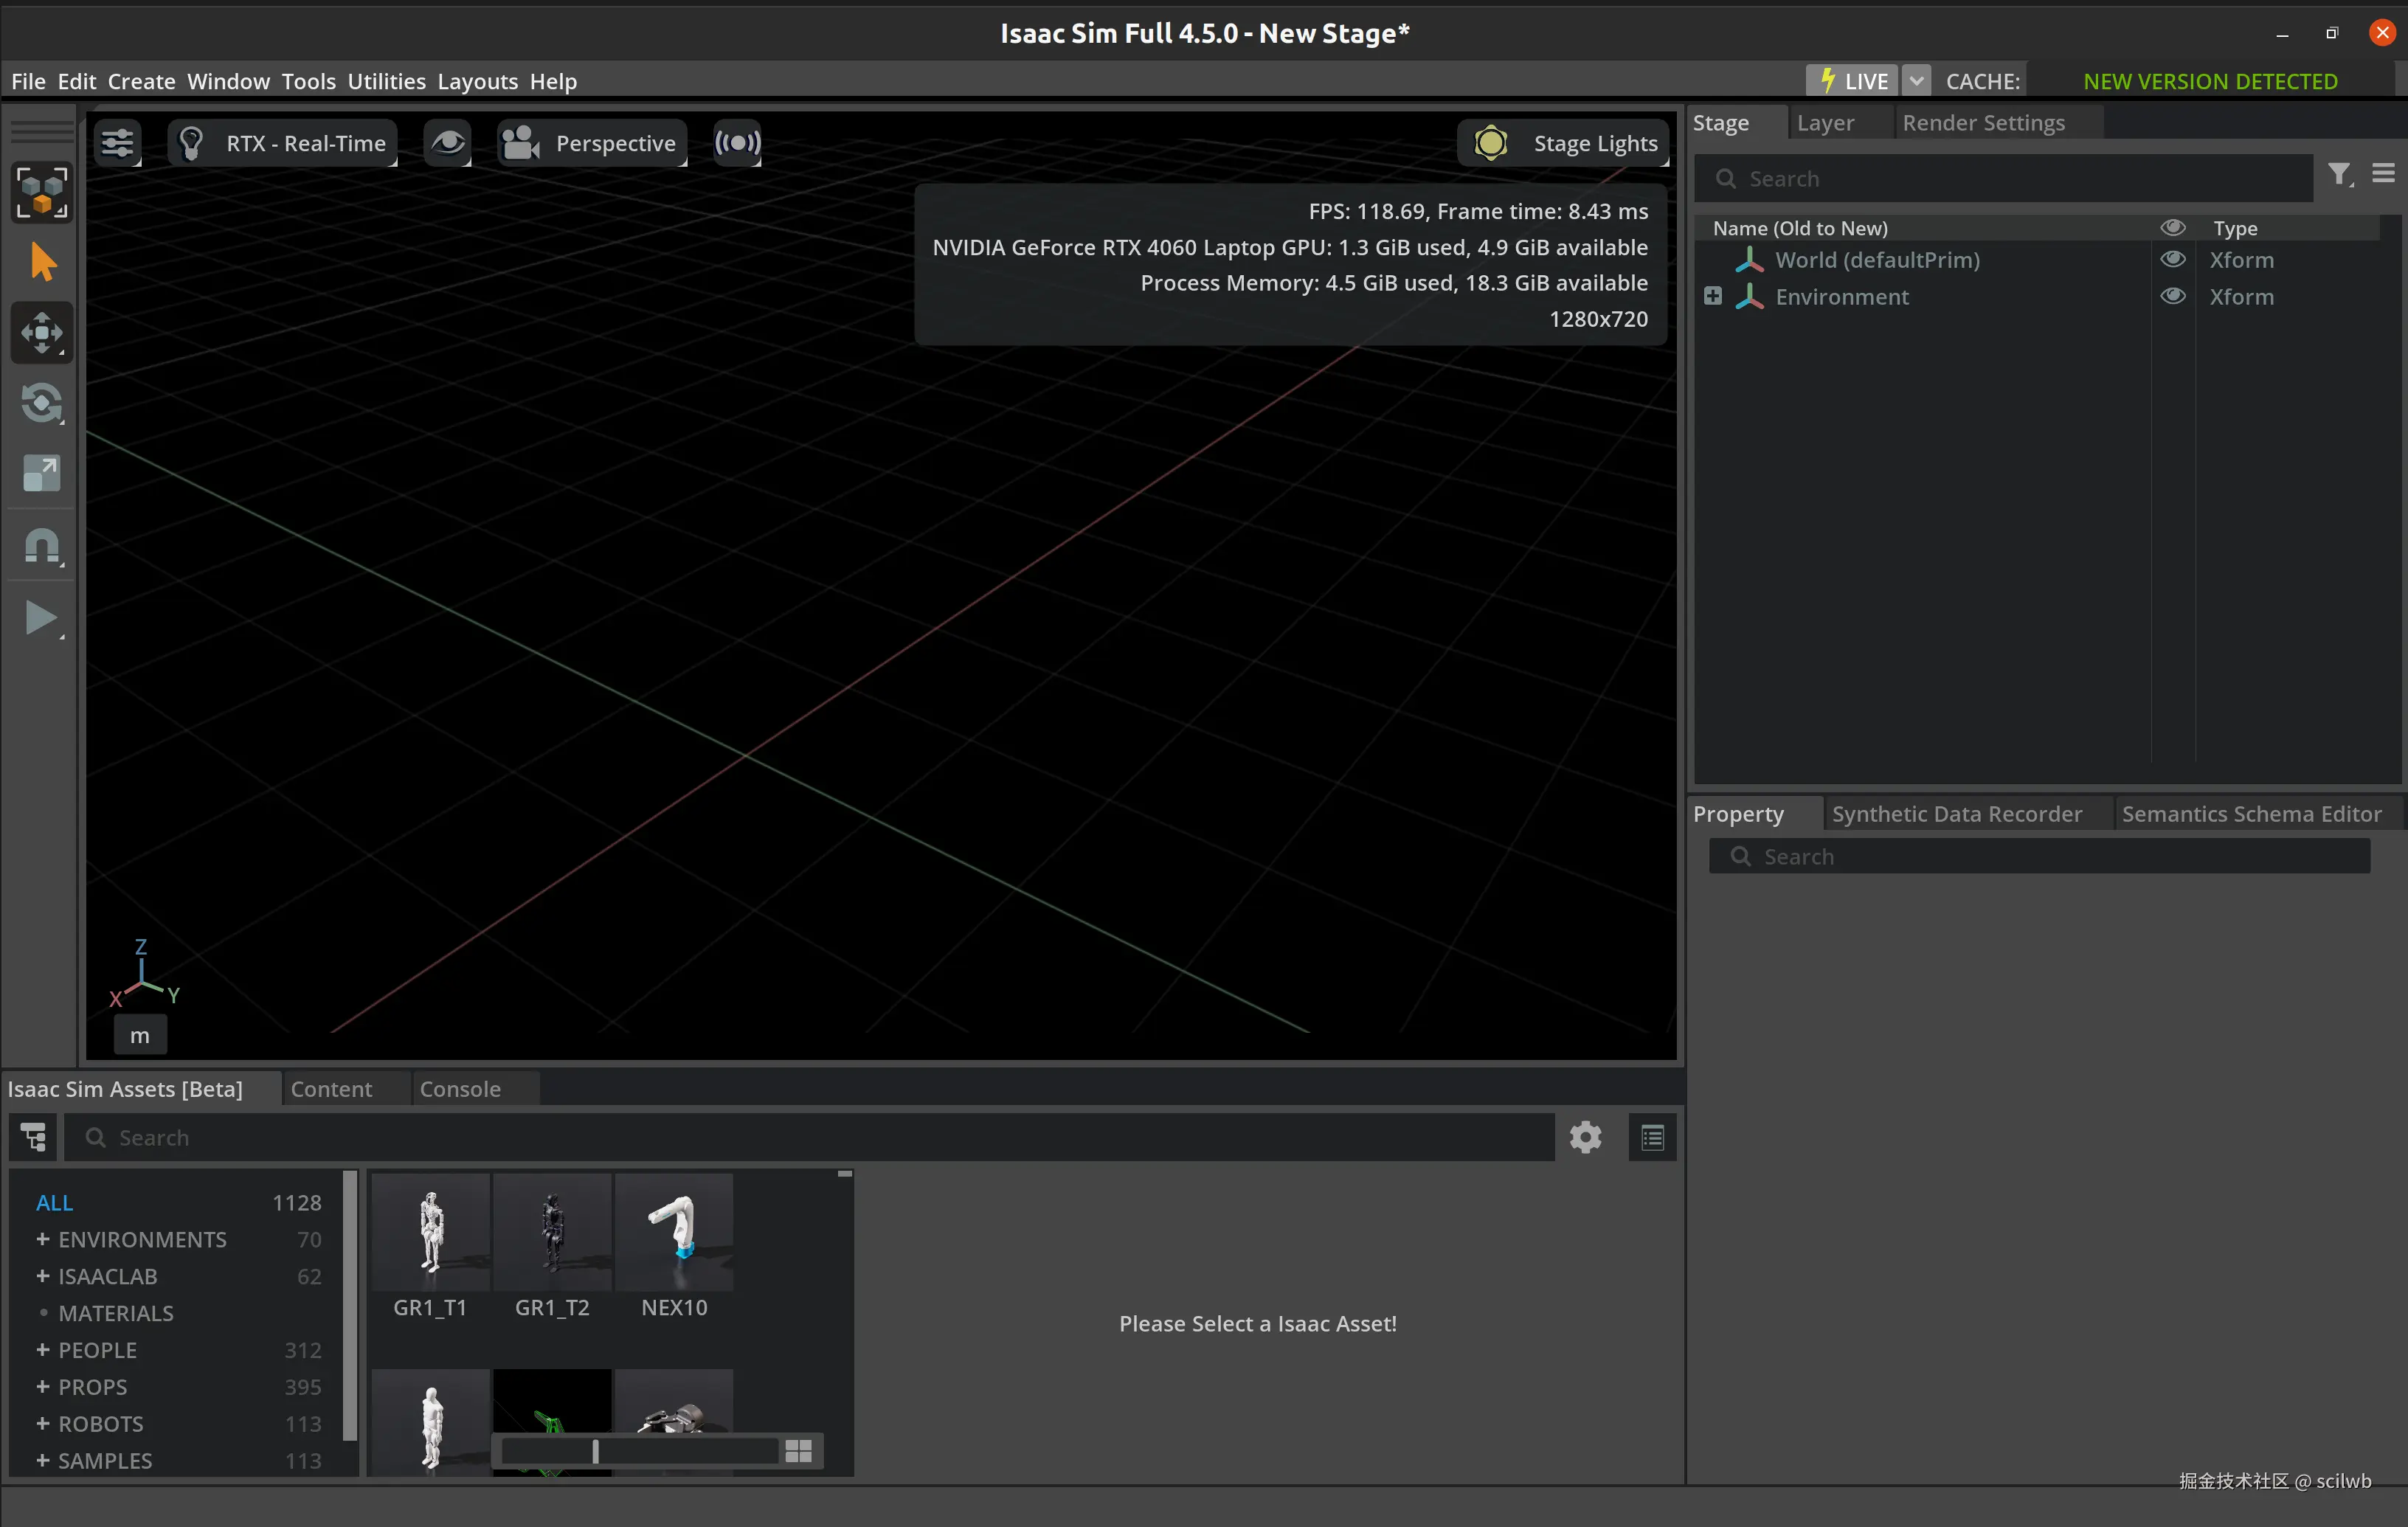Image resolution: width=2408 pixels, height=1527 pixels.
Task: Open the Stage Lights button
Action: pyautogui.click(x=1564, y=143)
